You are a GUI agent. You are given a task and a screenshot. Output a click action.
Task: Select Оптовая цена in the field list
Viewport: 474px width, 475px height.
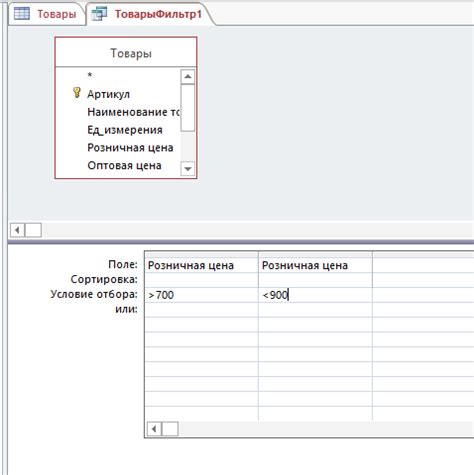pyautogui.click(x=124, y=165)
